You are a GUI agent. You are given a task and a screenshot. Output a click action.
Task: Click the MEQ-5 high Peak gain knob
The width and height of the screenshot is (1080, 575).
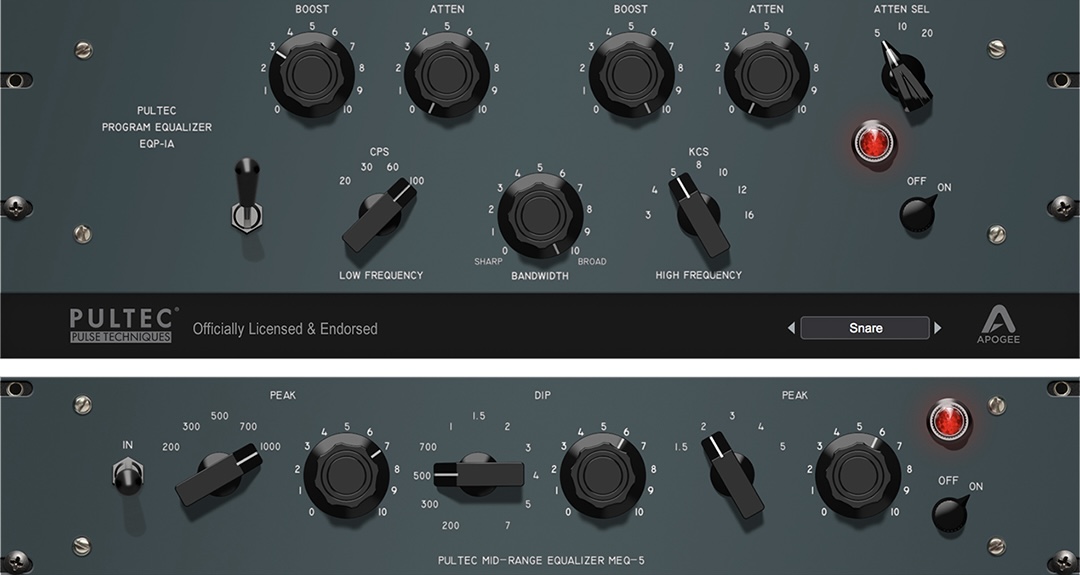pyautogui.click(x=858, y=475)
